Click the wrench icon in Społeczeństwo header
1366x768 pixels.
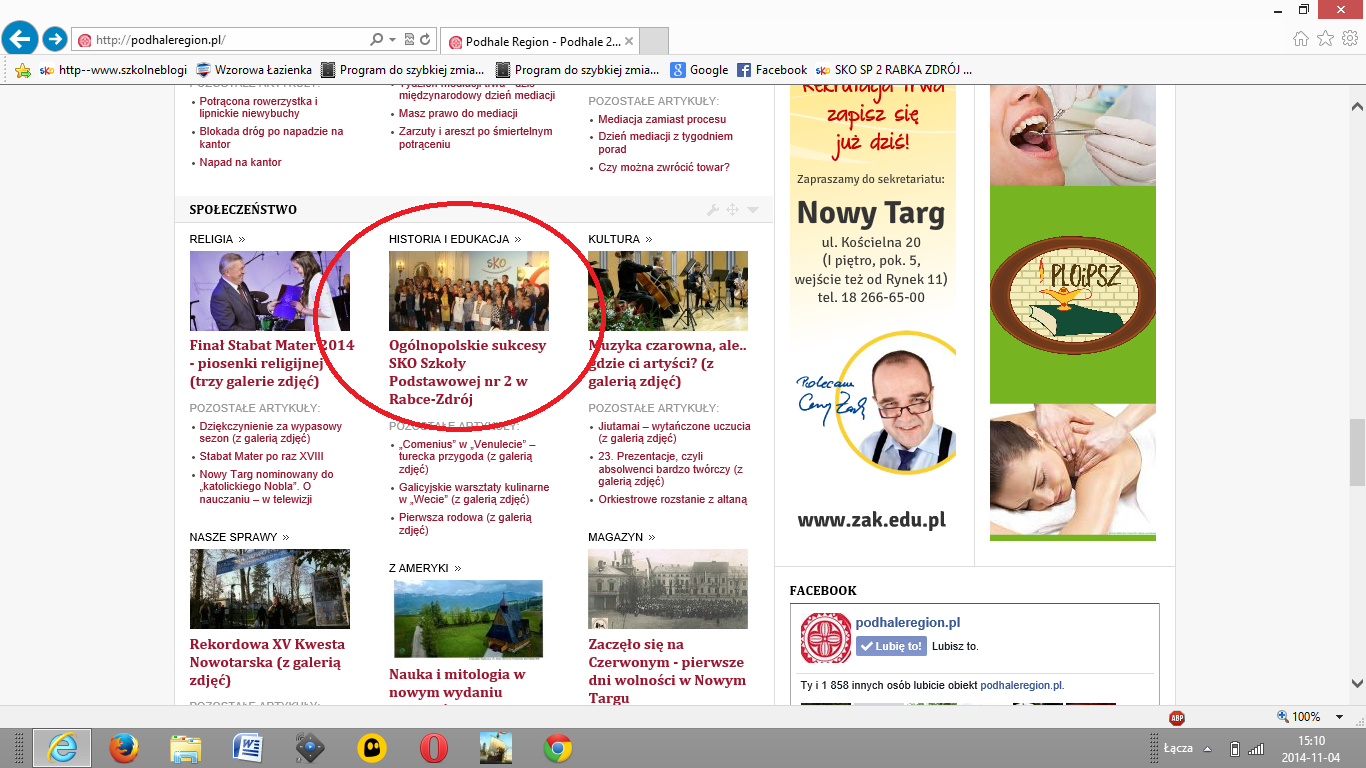713,210
